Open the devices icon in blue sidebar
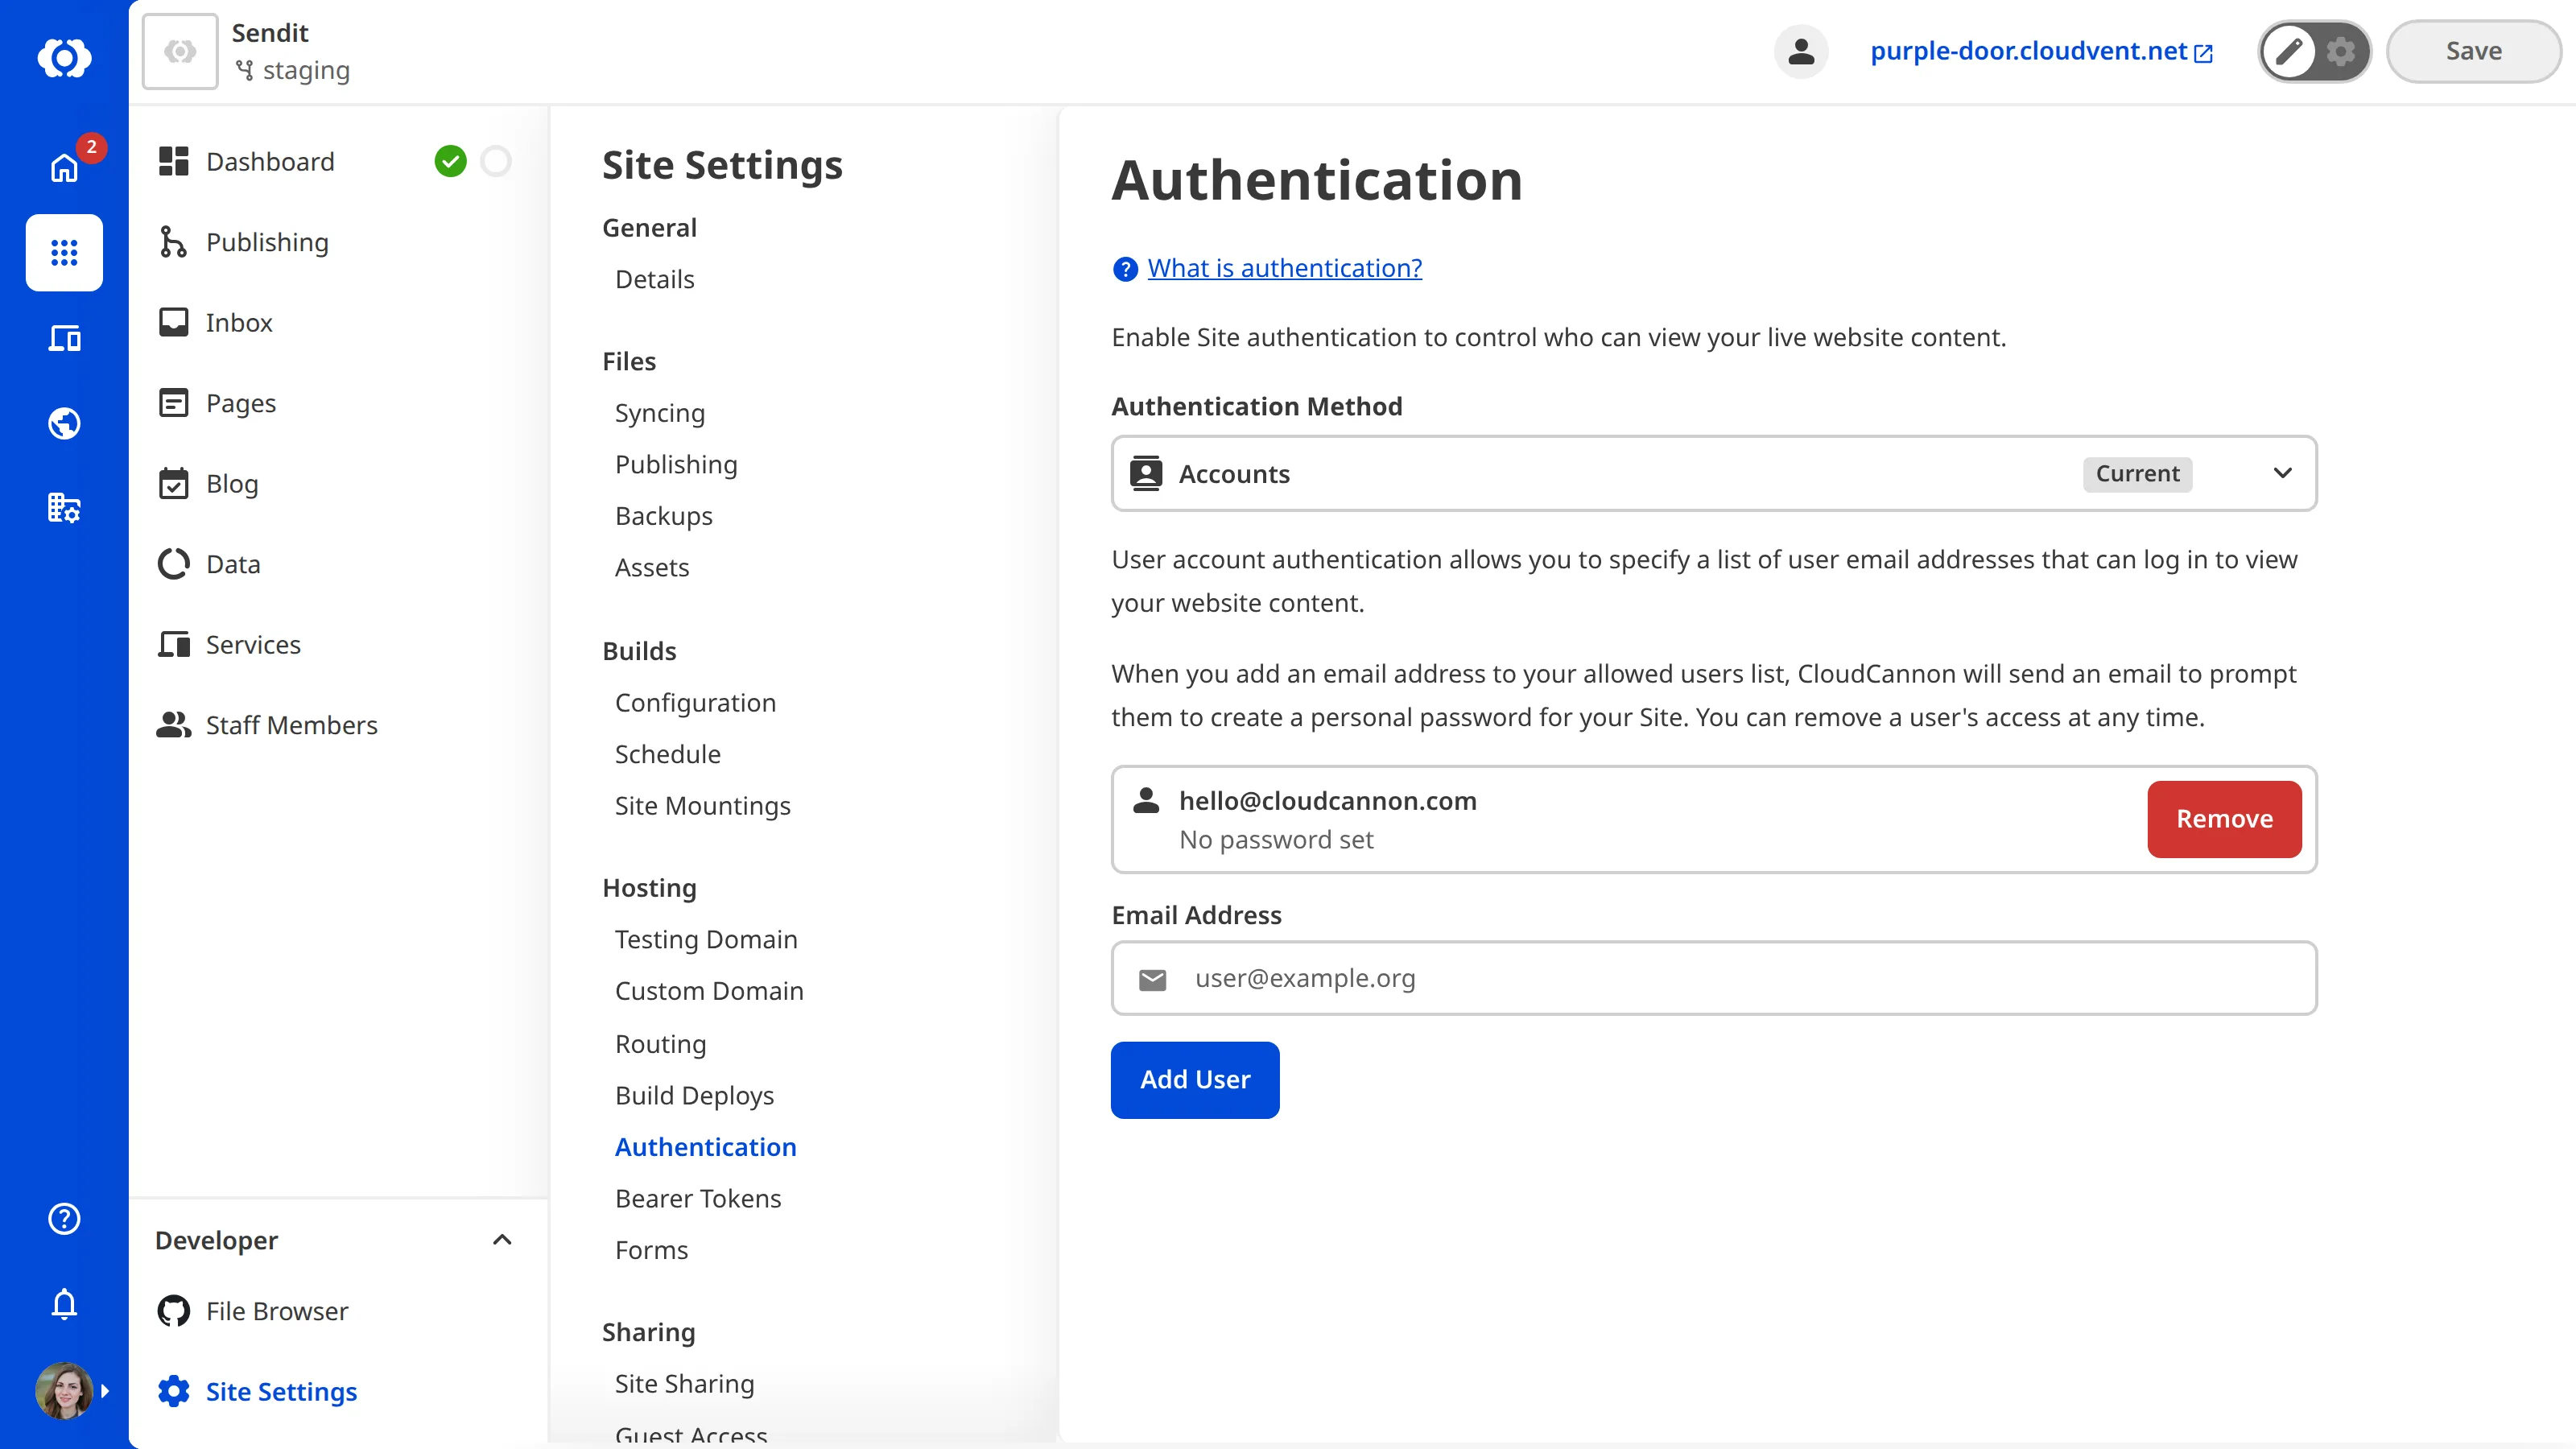 (64, 338)
